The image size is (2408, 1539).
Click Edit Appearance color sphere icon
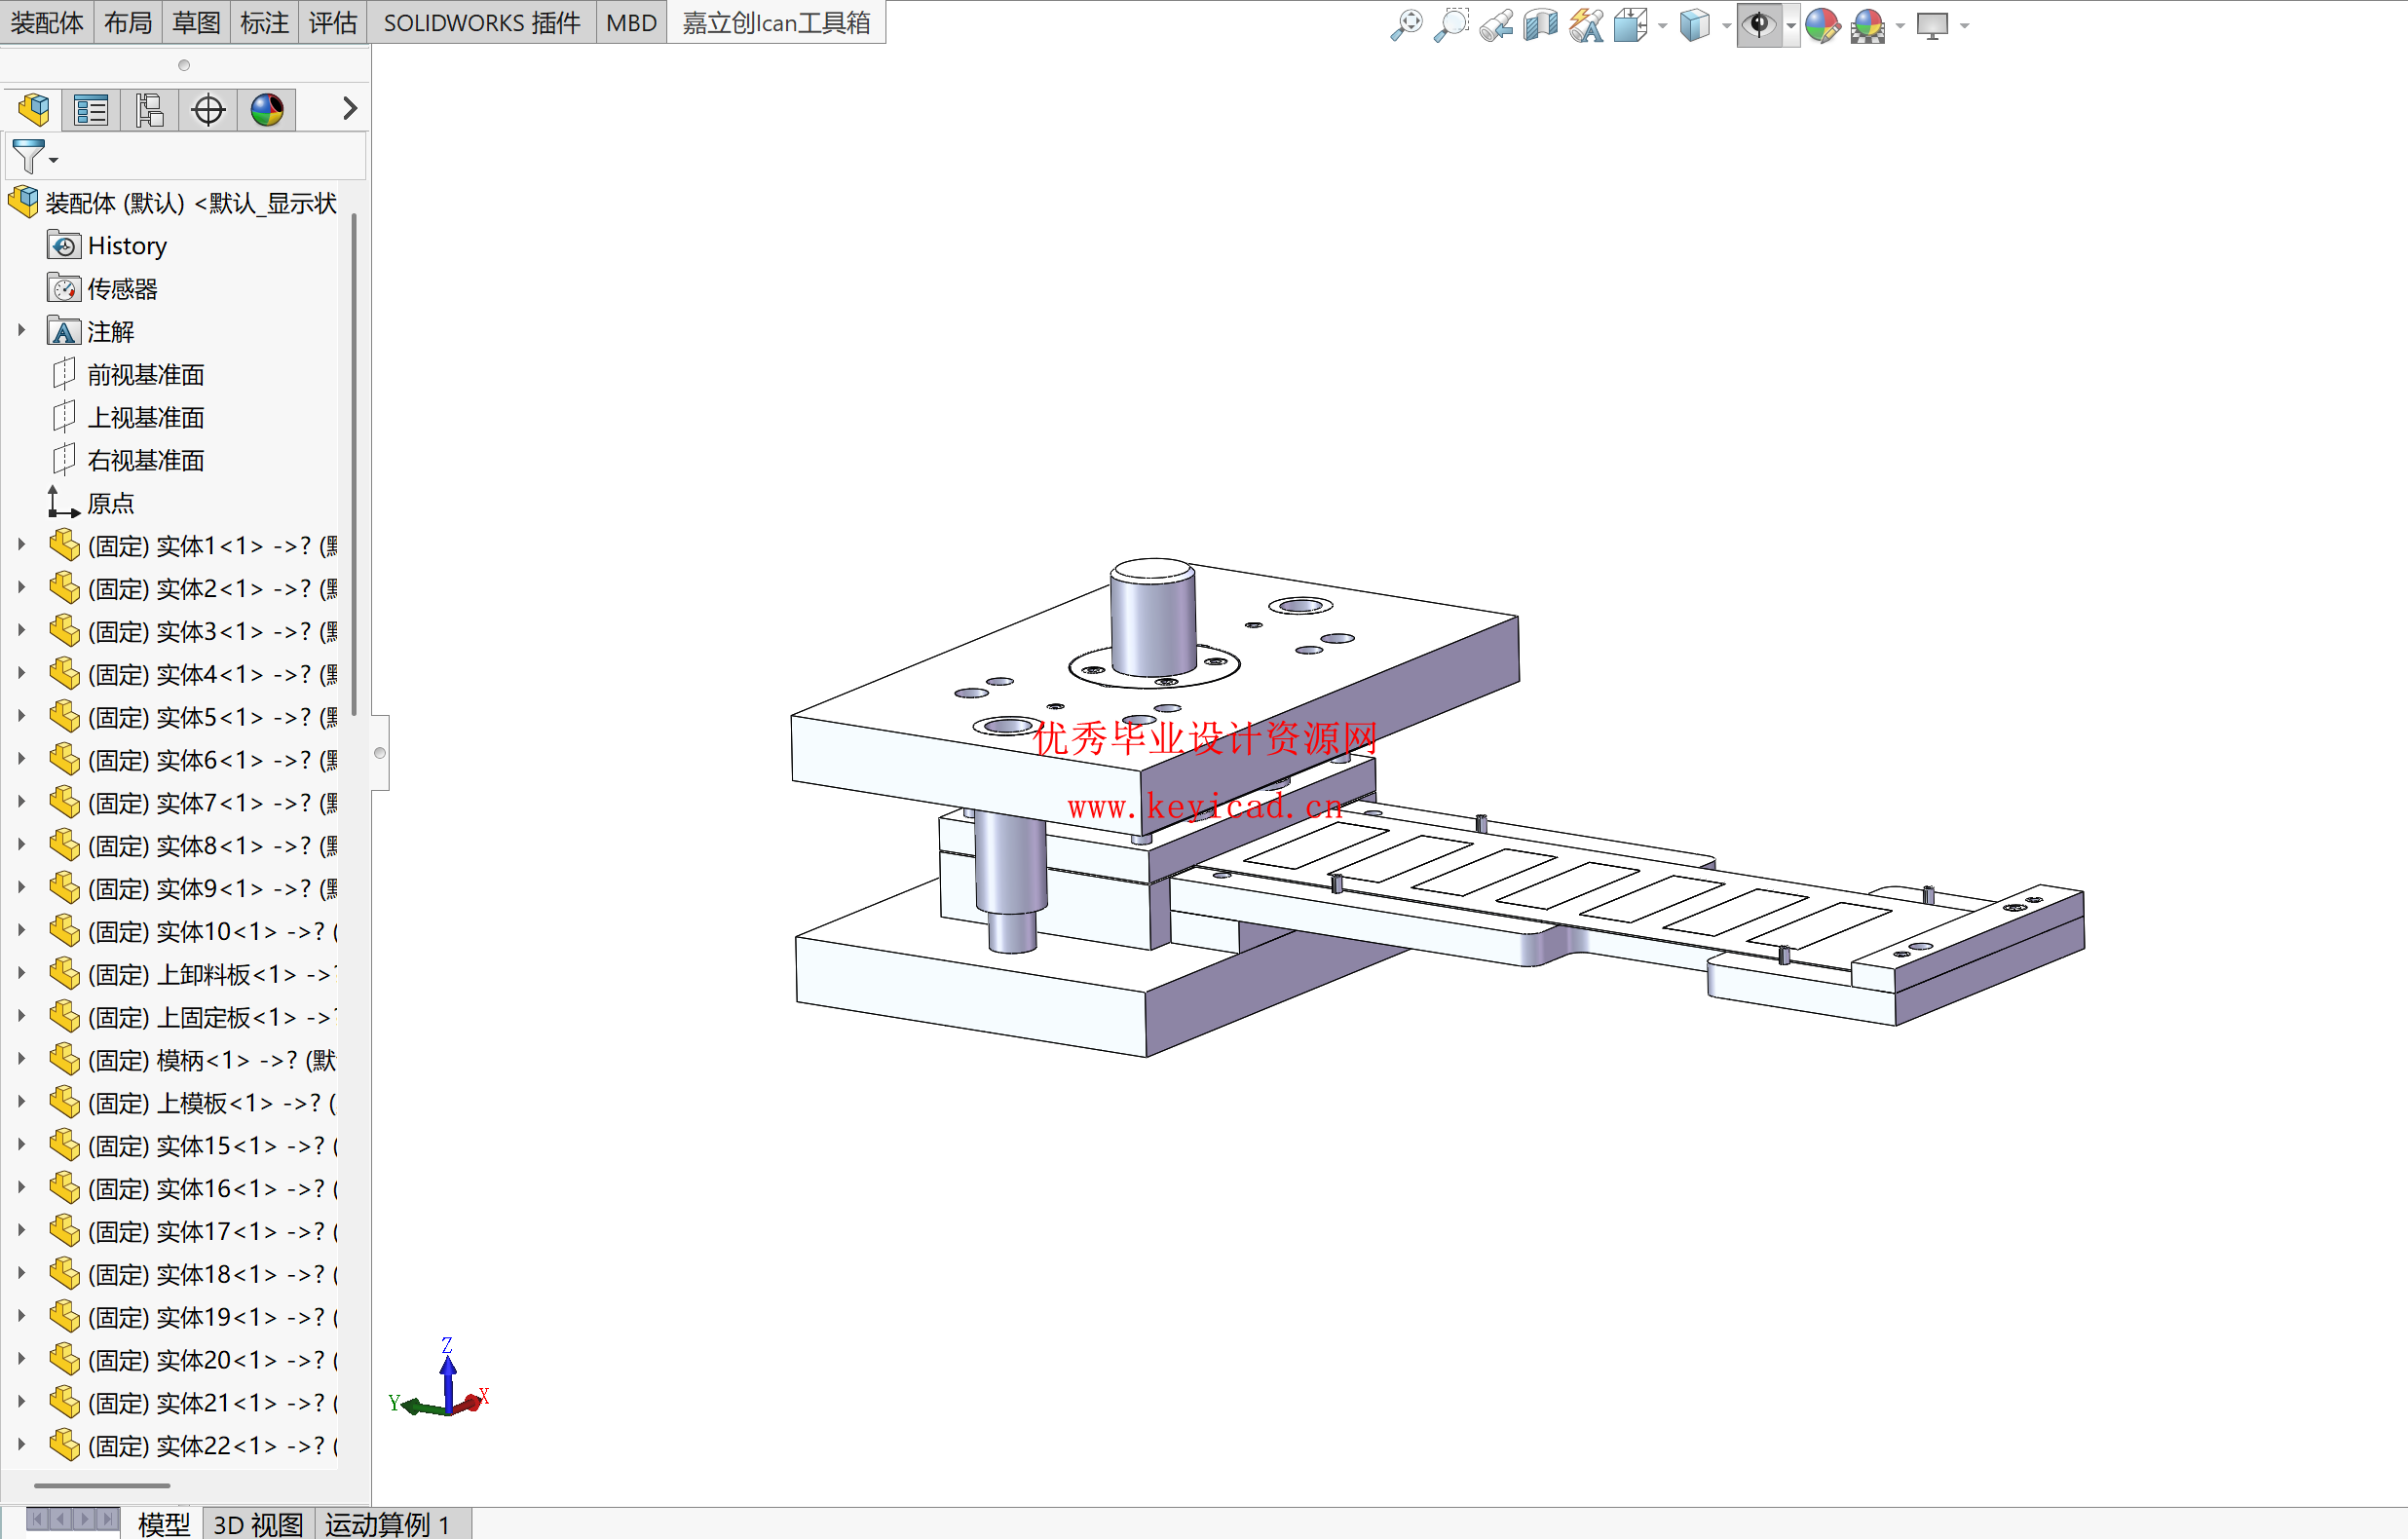pyautogui.click(x=1823, y=24)
